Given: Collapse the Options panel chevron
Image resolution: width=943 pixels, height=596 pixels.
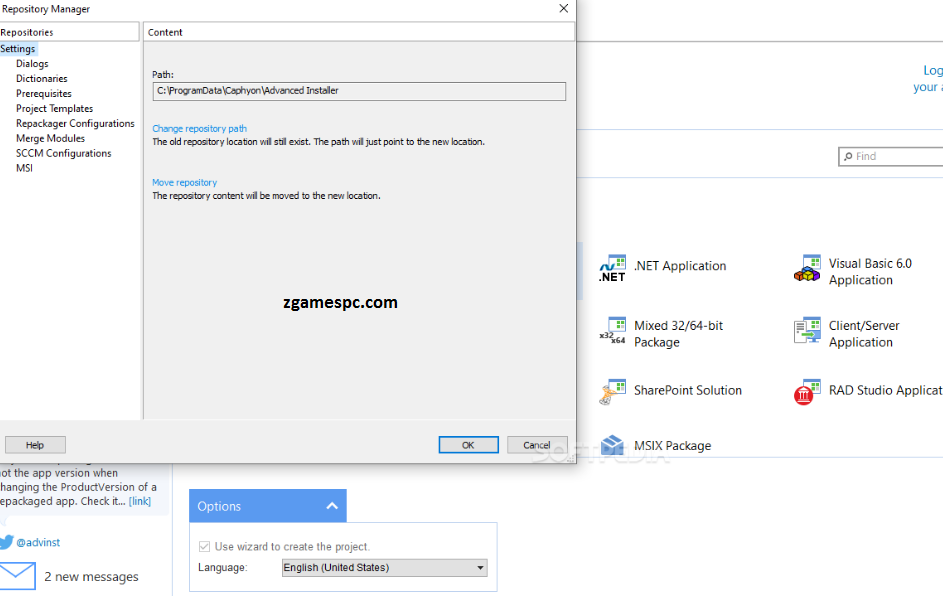Looking at the screenshot, I should coord(332,506).
